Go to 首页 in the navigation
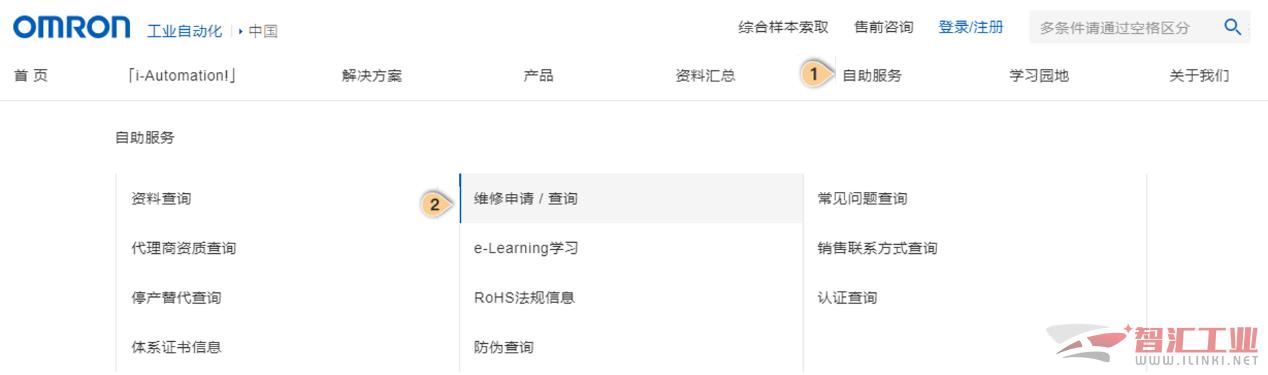This screenshot has width=1268, height=375. (31, 75)
